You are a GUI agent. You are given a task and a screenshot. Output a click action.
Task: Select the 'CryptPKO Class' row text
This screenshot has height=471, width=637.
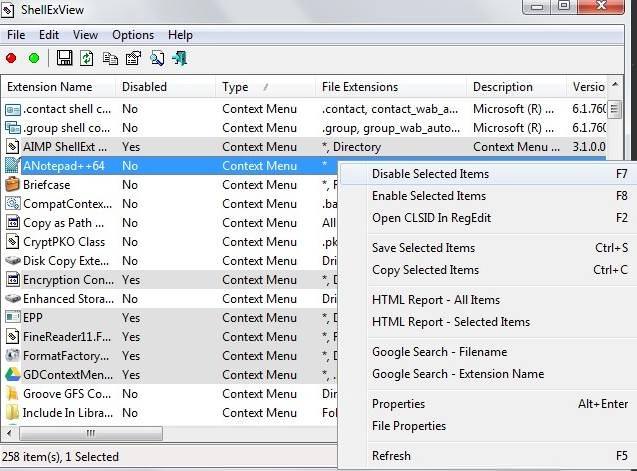(x=64, y=242)
